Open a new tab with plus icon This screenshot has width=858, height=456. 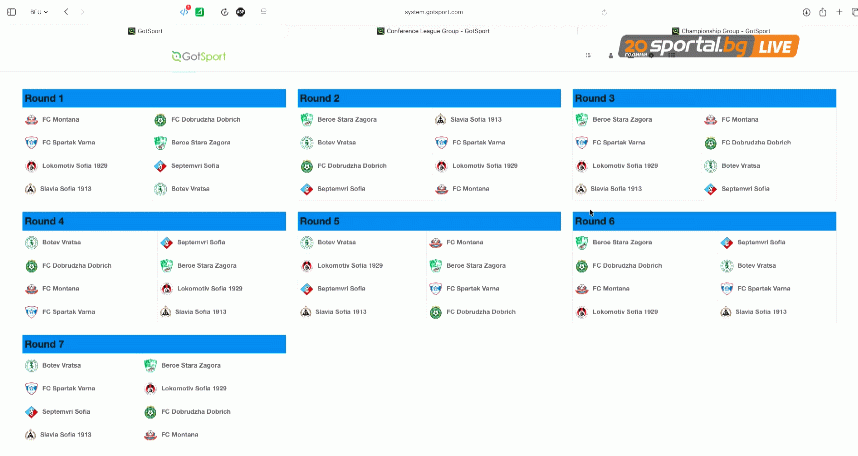coord(837,12)
